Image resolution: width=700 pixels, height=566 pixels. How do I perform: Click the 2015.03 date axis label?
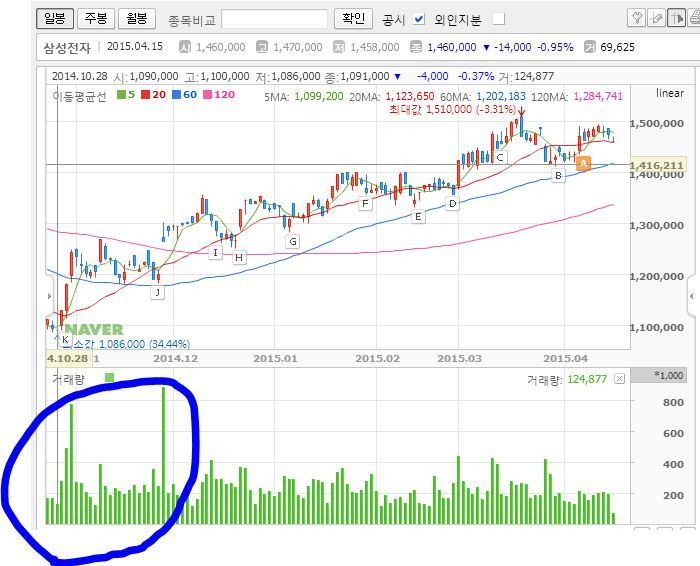click(460, 358)
